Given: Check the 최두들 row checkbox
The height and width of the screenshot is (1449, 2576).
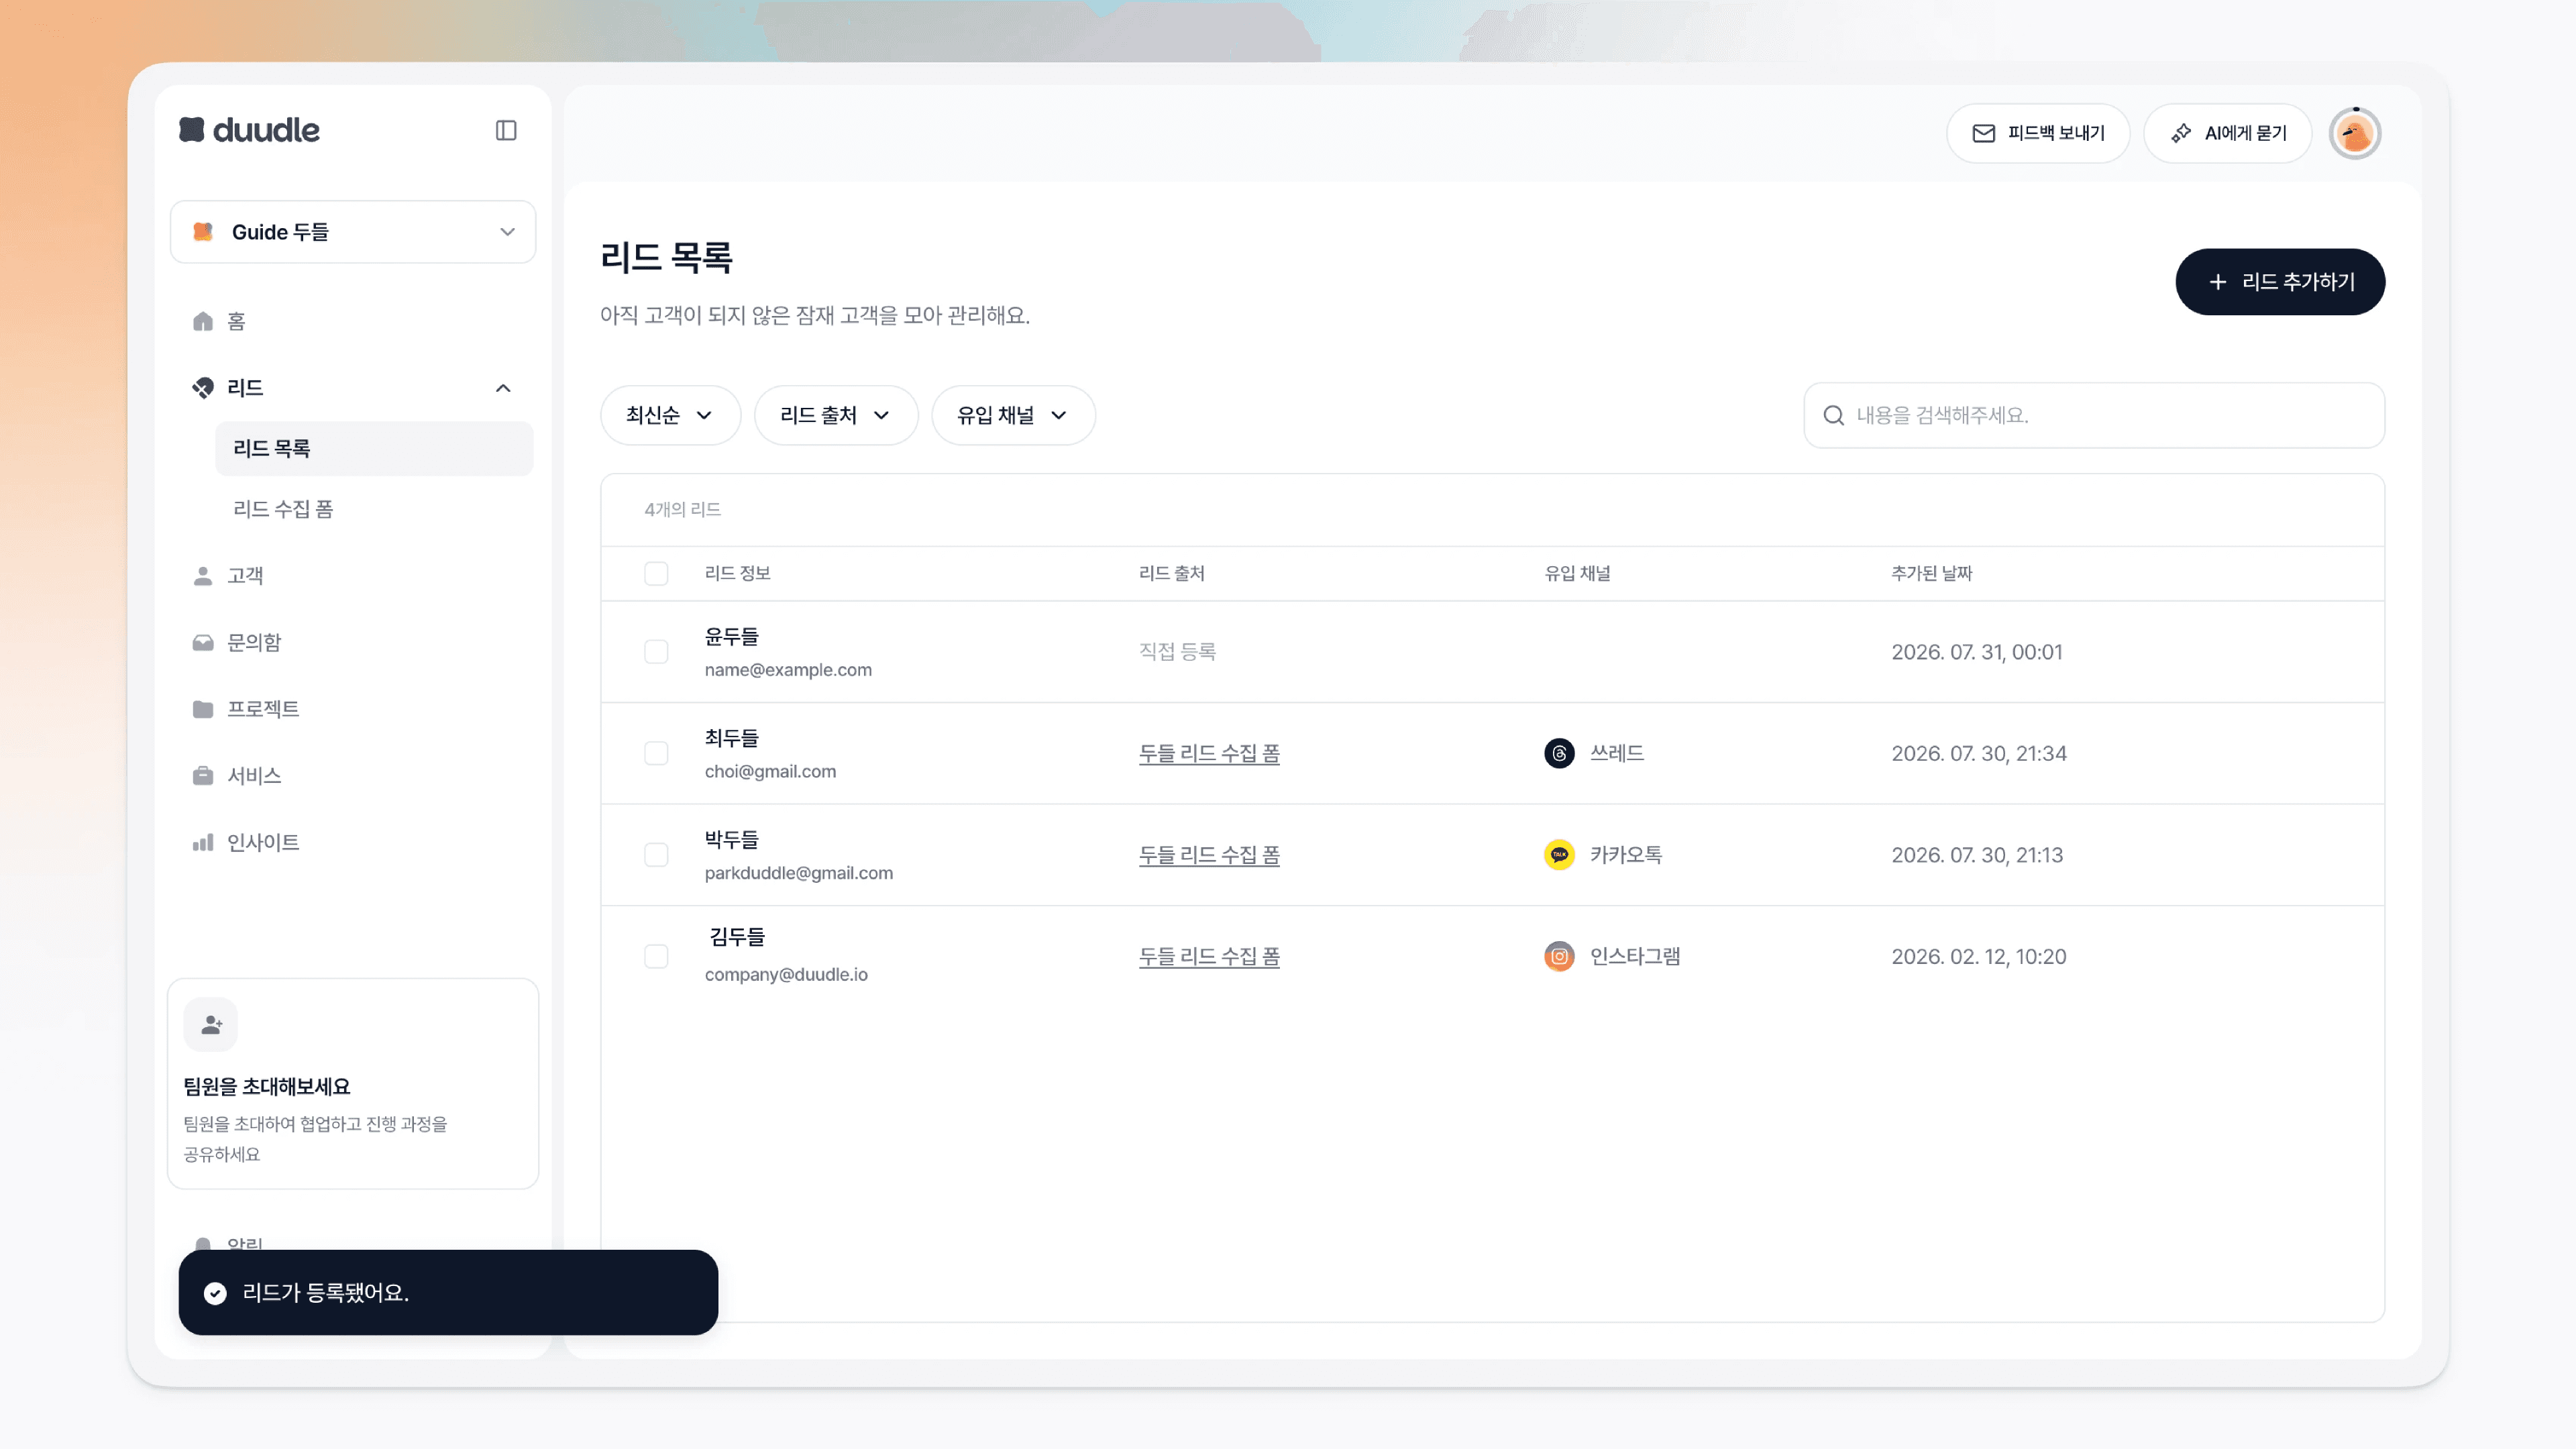Looking at the screenshot, I should (656, 753).
